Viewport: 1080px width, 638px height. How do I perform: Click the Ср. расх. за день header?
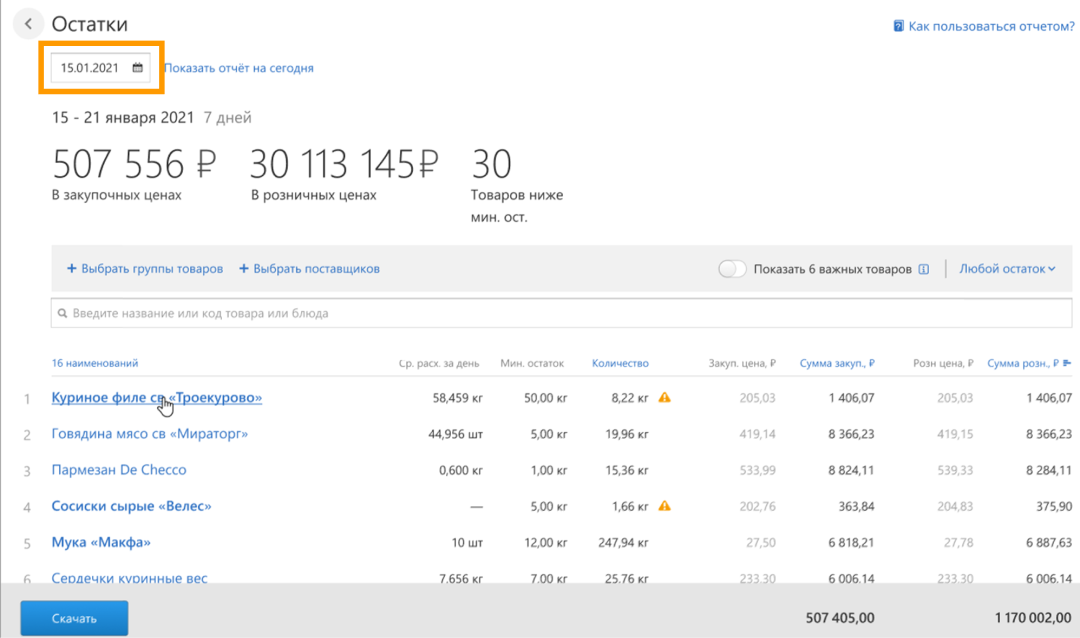[x=439, y=363]
